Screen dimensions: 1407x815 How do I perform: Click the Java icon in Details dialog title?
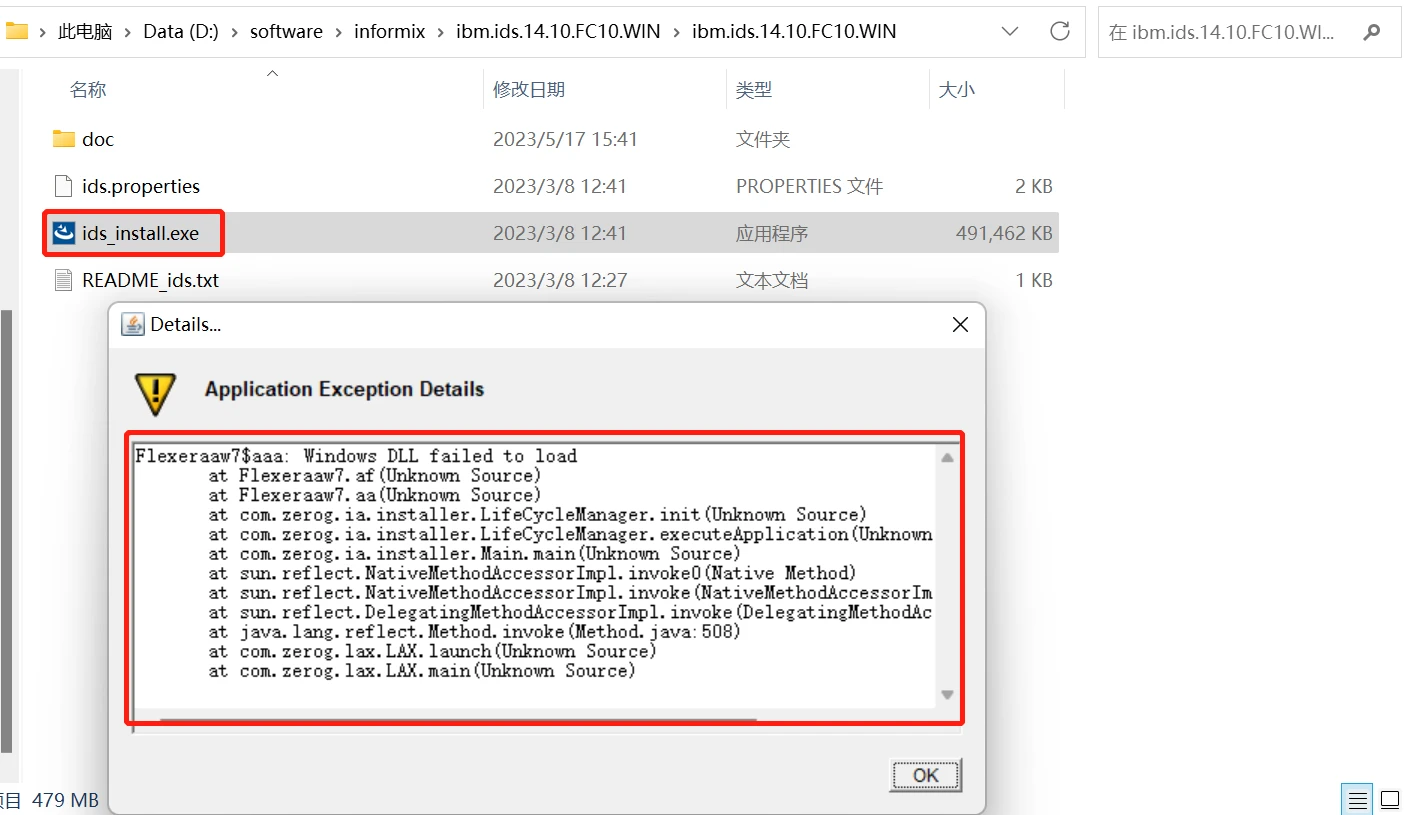coord(133,324)
